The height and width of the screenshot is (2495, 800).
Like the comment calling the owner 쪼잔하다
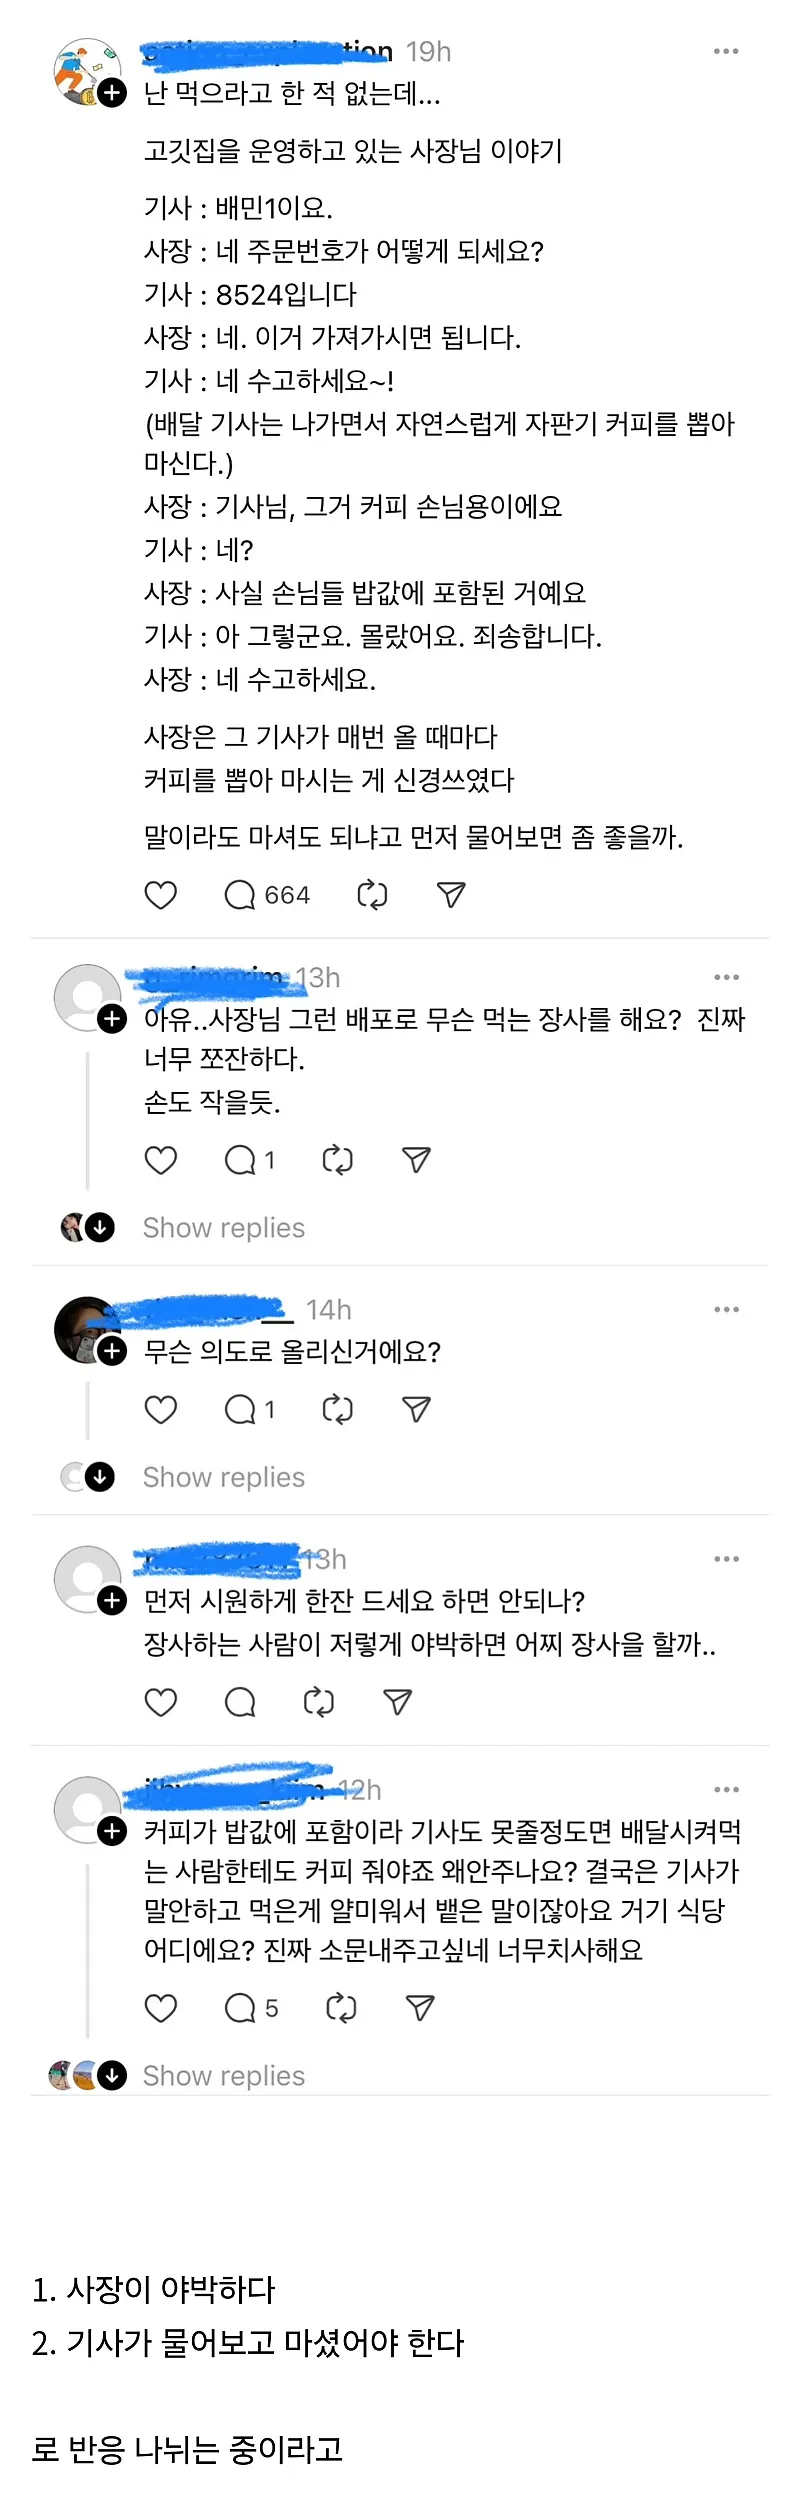(x=161, y=1160)
